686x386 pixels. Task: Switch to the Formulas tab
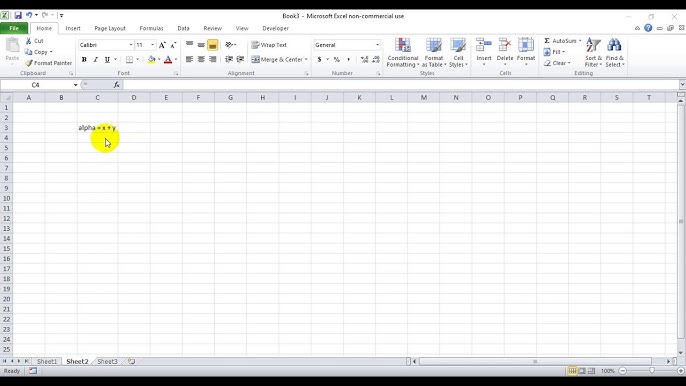click(x=151, y=28)
